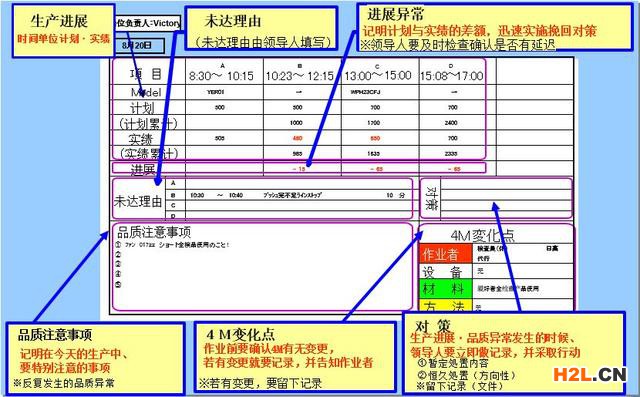This screenshot has height=397, width=640.
Task: Click the 8月20日 date box
Action: click(x=139, y=46)
